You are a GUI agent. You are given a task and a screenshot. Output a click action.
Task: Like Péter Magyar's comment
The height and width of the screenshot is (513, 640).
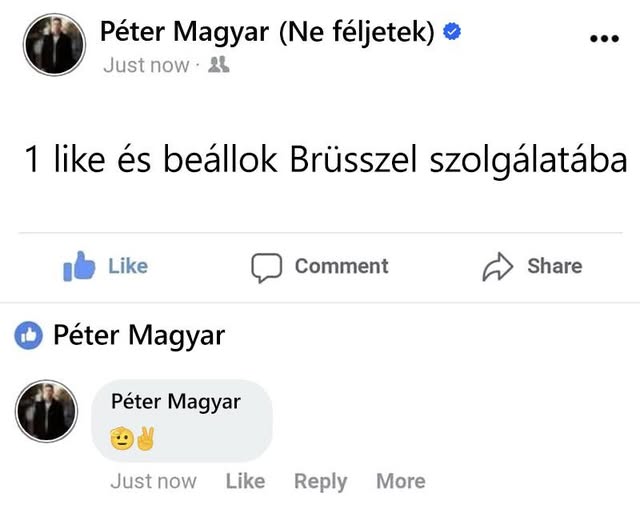pos(245,481)
